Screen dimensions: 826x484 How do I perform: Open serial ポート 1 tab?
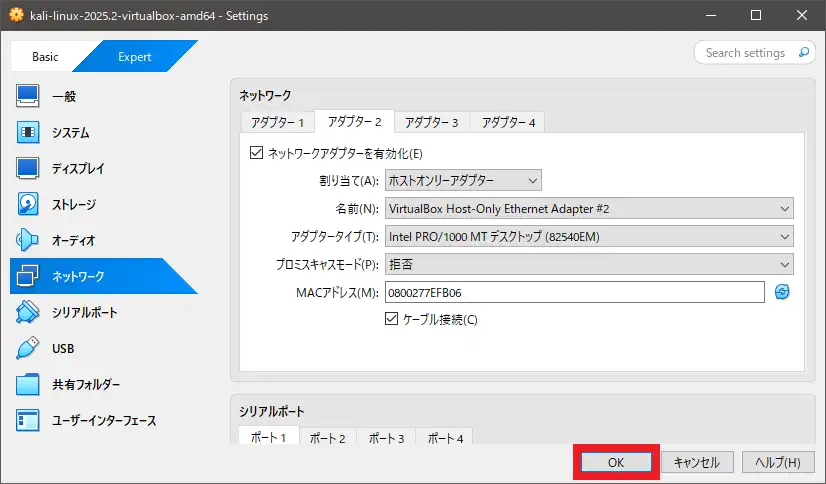tap(269, 437)
